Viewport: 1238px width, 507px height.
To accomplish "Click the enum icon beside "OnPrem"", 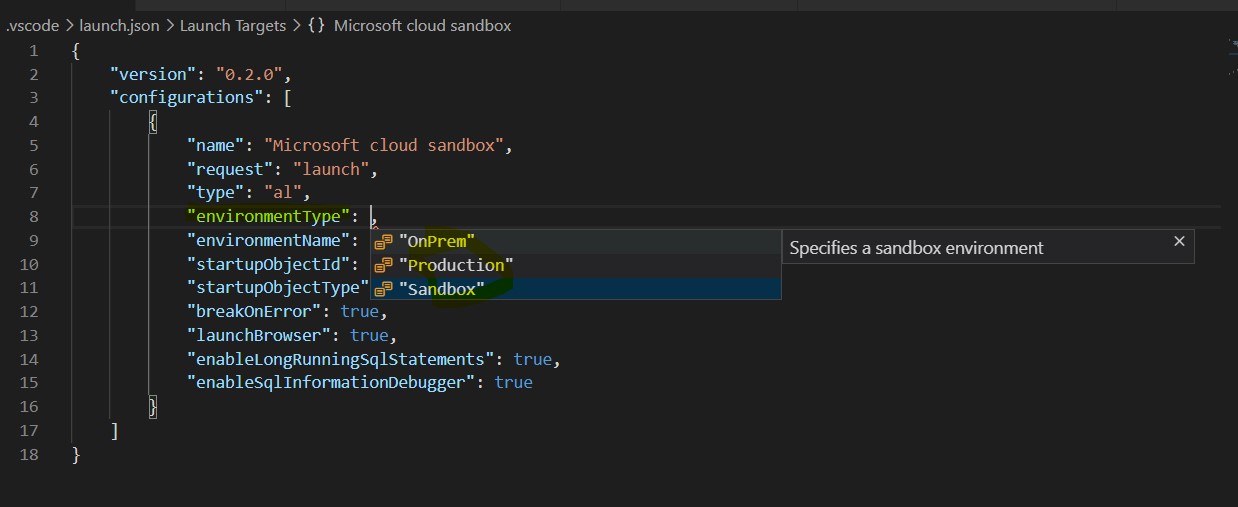I will (383, 241).
